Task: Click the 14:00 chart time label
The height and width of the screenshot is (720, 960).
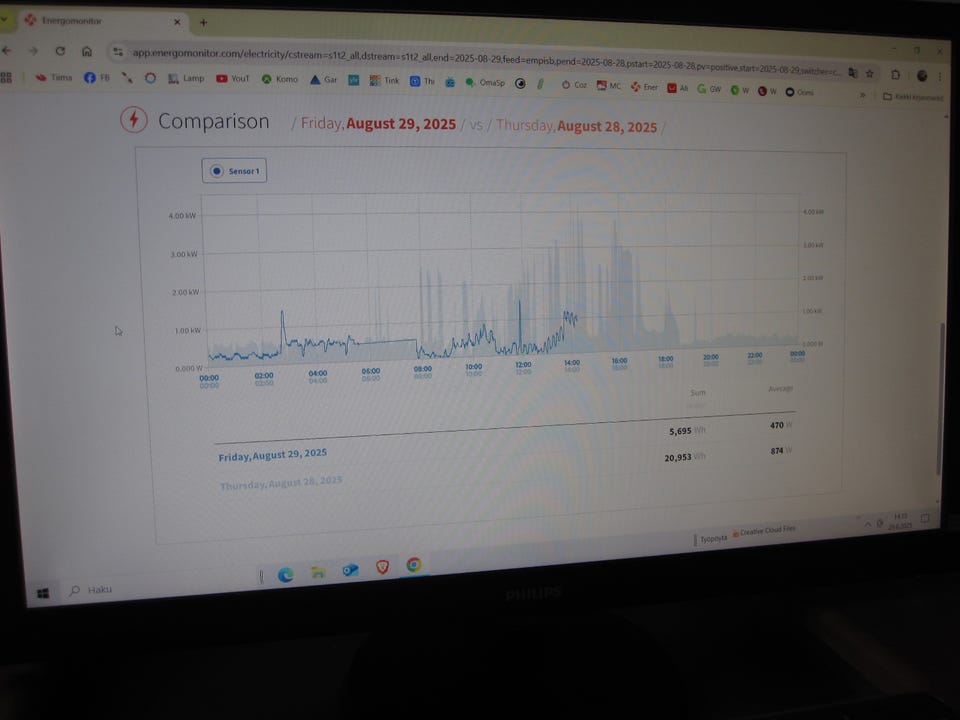Action: [x=571, y=362]
